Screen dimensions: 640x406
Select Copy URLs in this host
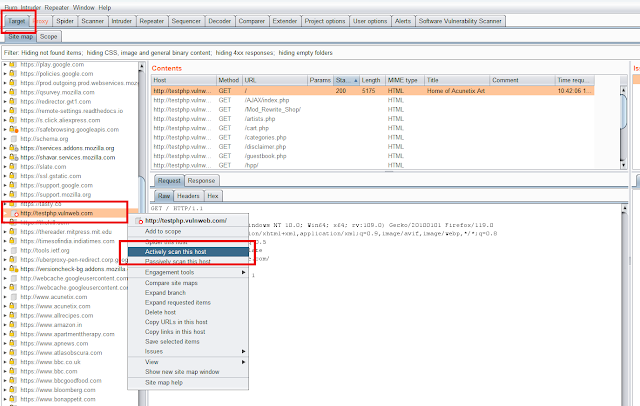click(x=188, y=322)
